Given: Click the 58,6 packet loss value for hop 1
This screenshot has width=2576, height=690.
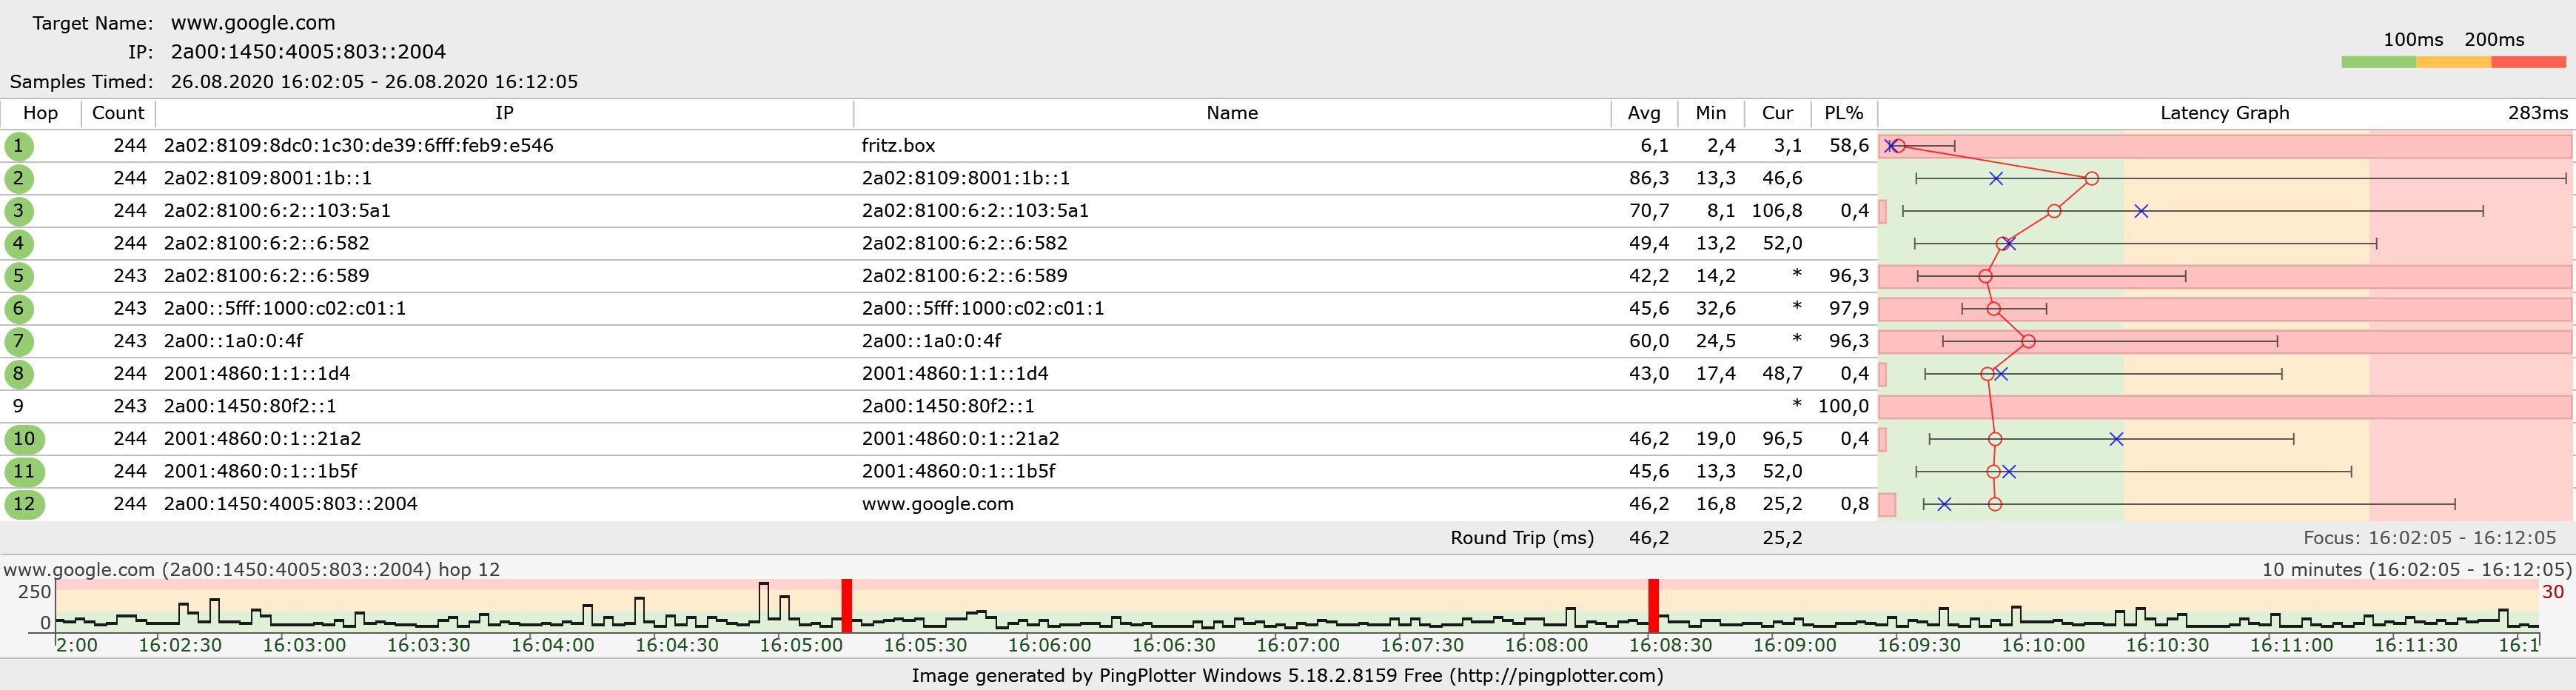Looking at the screenshot, I should click(1849, 146).
